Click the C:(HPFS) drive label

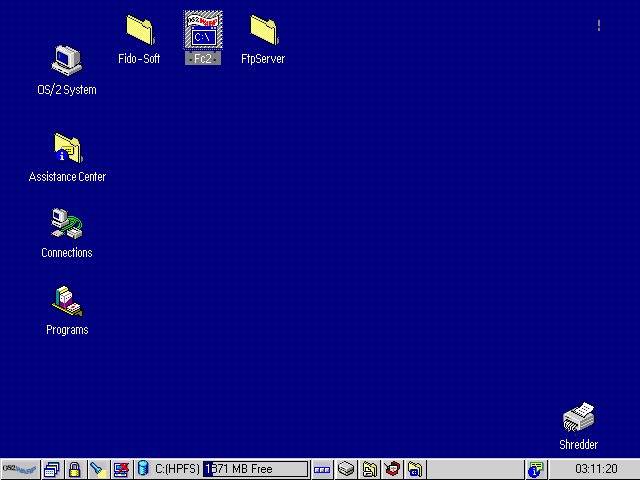[x=177, y=469]
